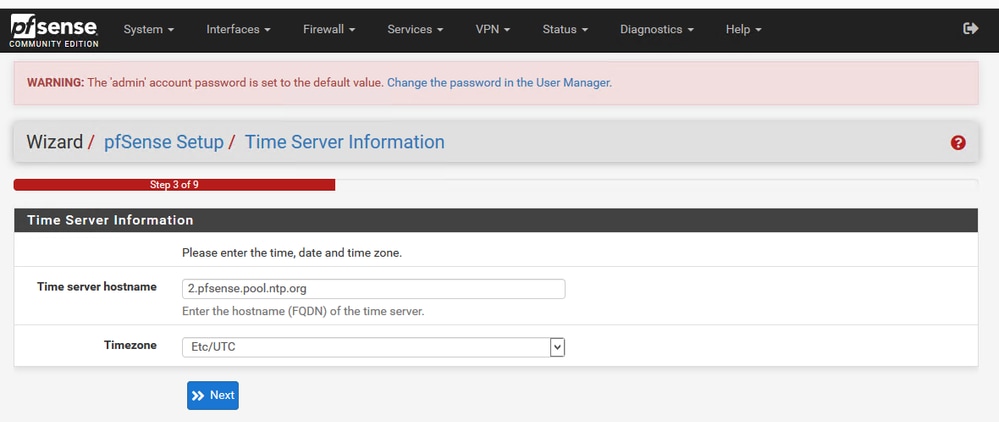Open the Diagnostics menu
Viewport: 999px width, 422px height.
click(x=657, y=29)
